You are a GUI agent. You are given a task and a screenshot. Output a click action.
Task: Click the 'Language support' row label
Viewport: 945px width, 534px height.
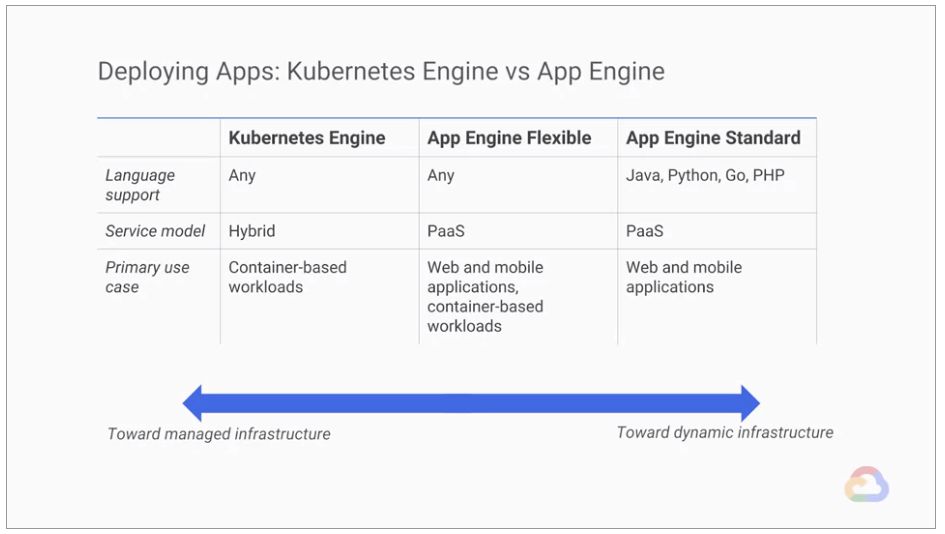[140, 185]
